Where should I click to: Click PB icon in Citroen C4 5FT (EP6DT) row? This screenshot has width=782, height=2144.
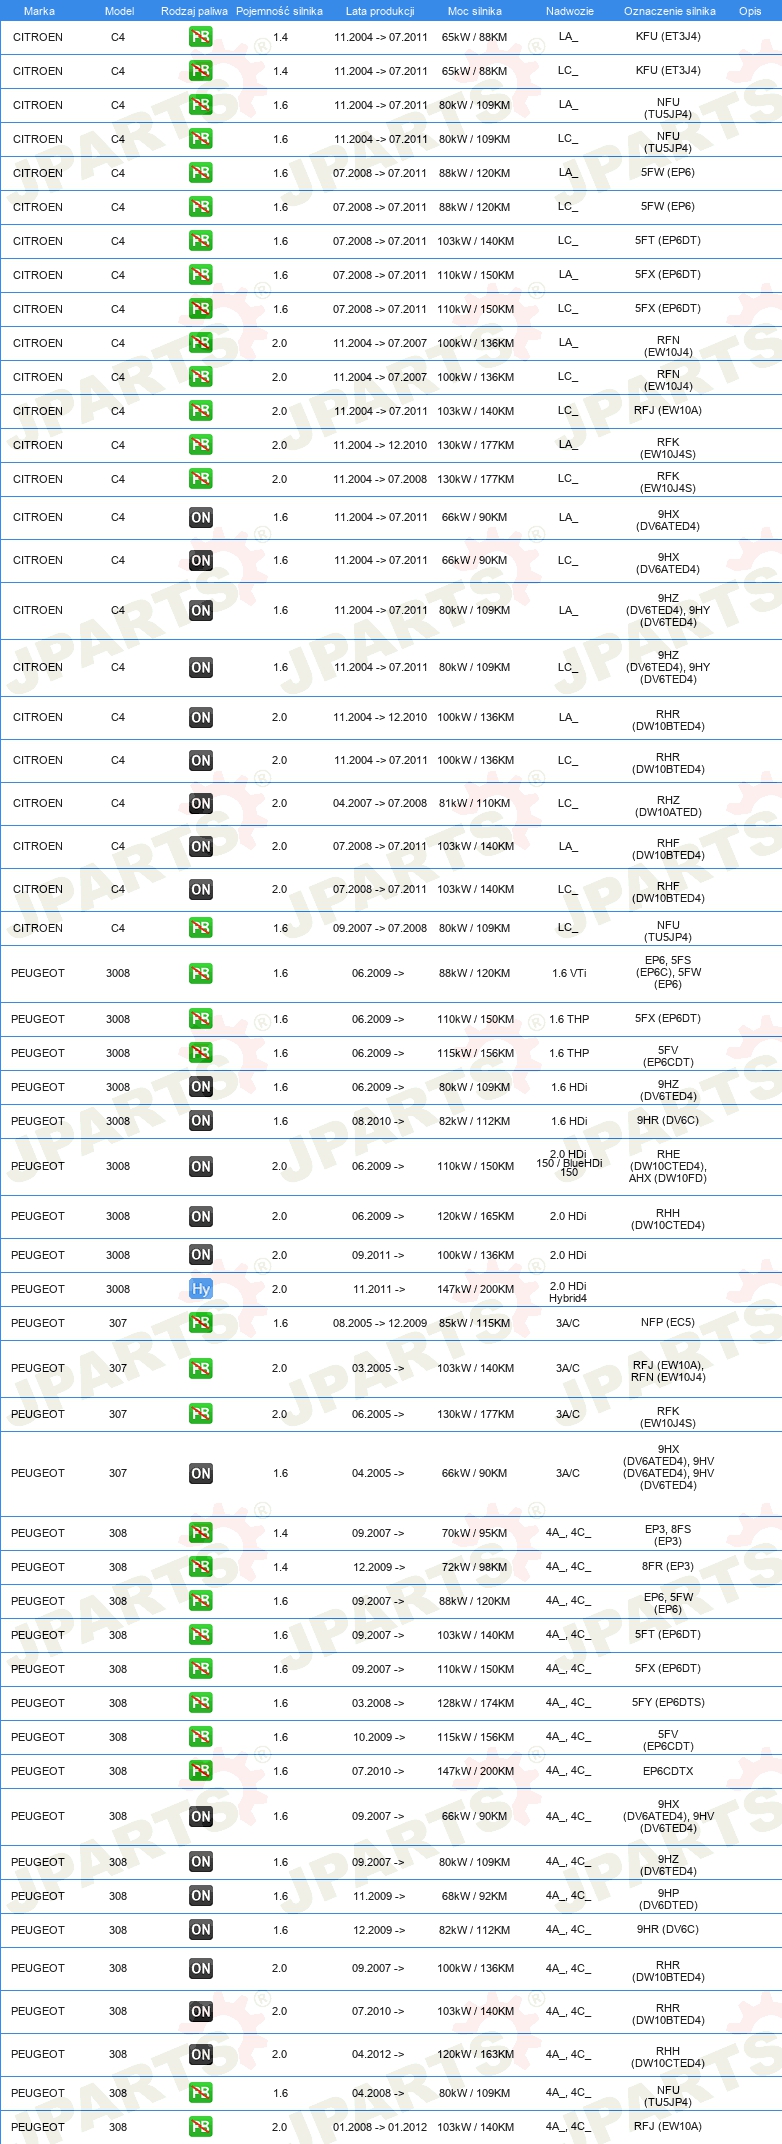pyautogui.click(x=201, y=241)
